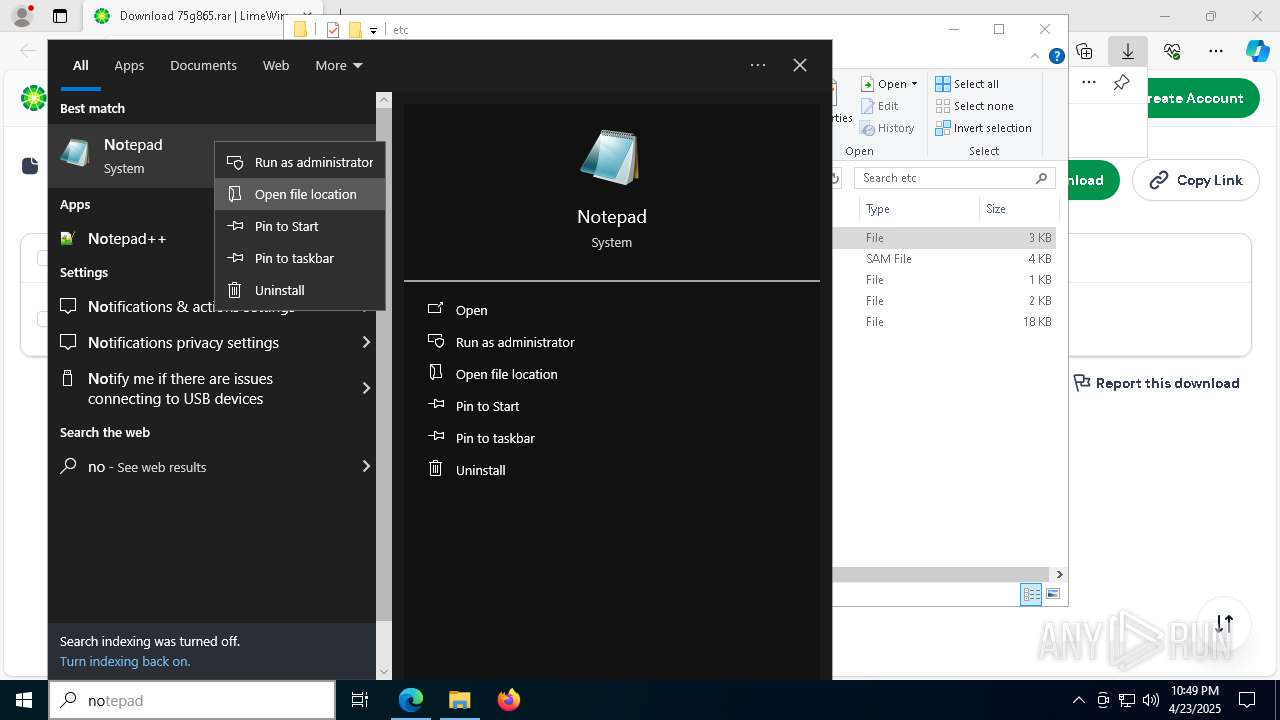Viewport: 1280px width, 720px height.
Task: Click the trash icon beside context-menu Uninstall
Action: tap(234, 290)
